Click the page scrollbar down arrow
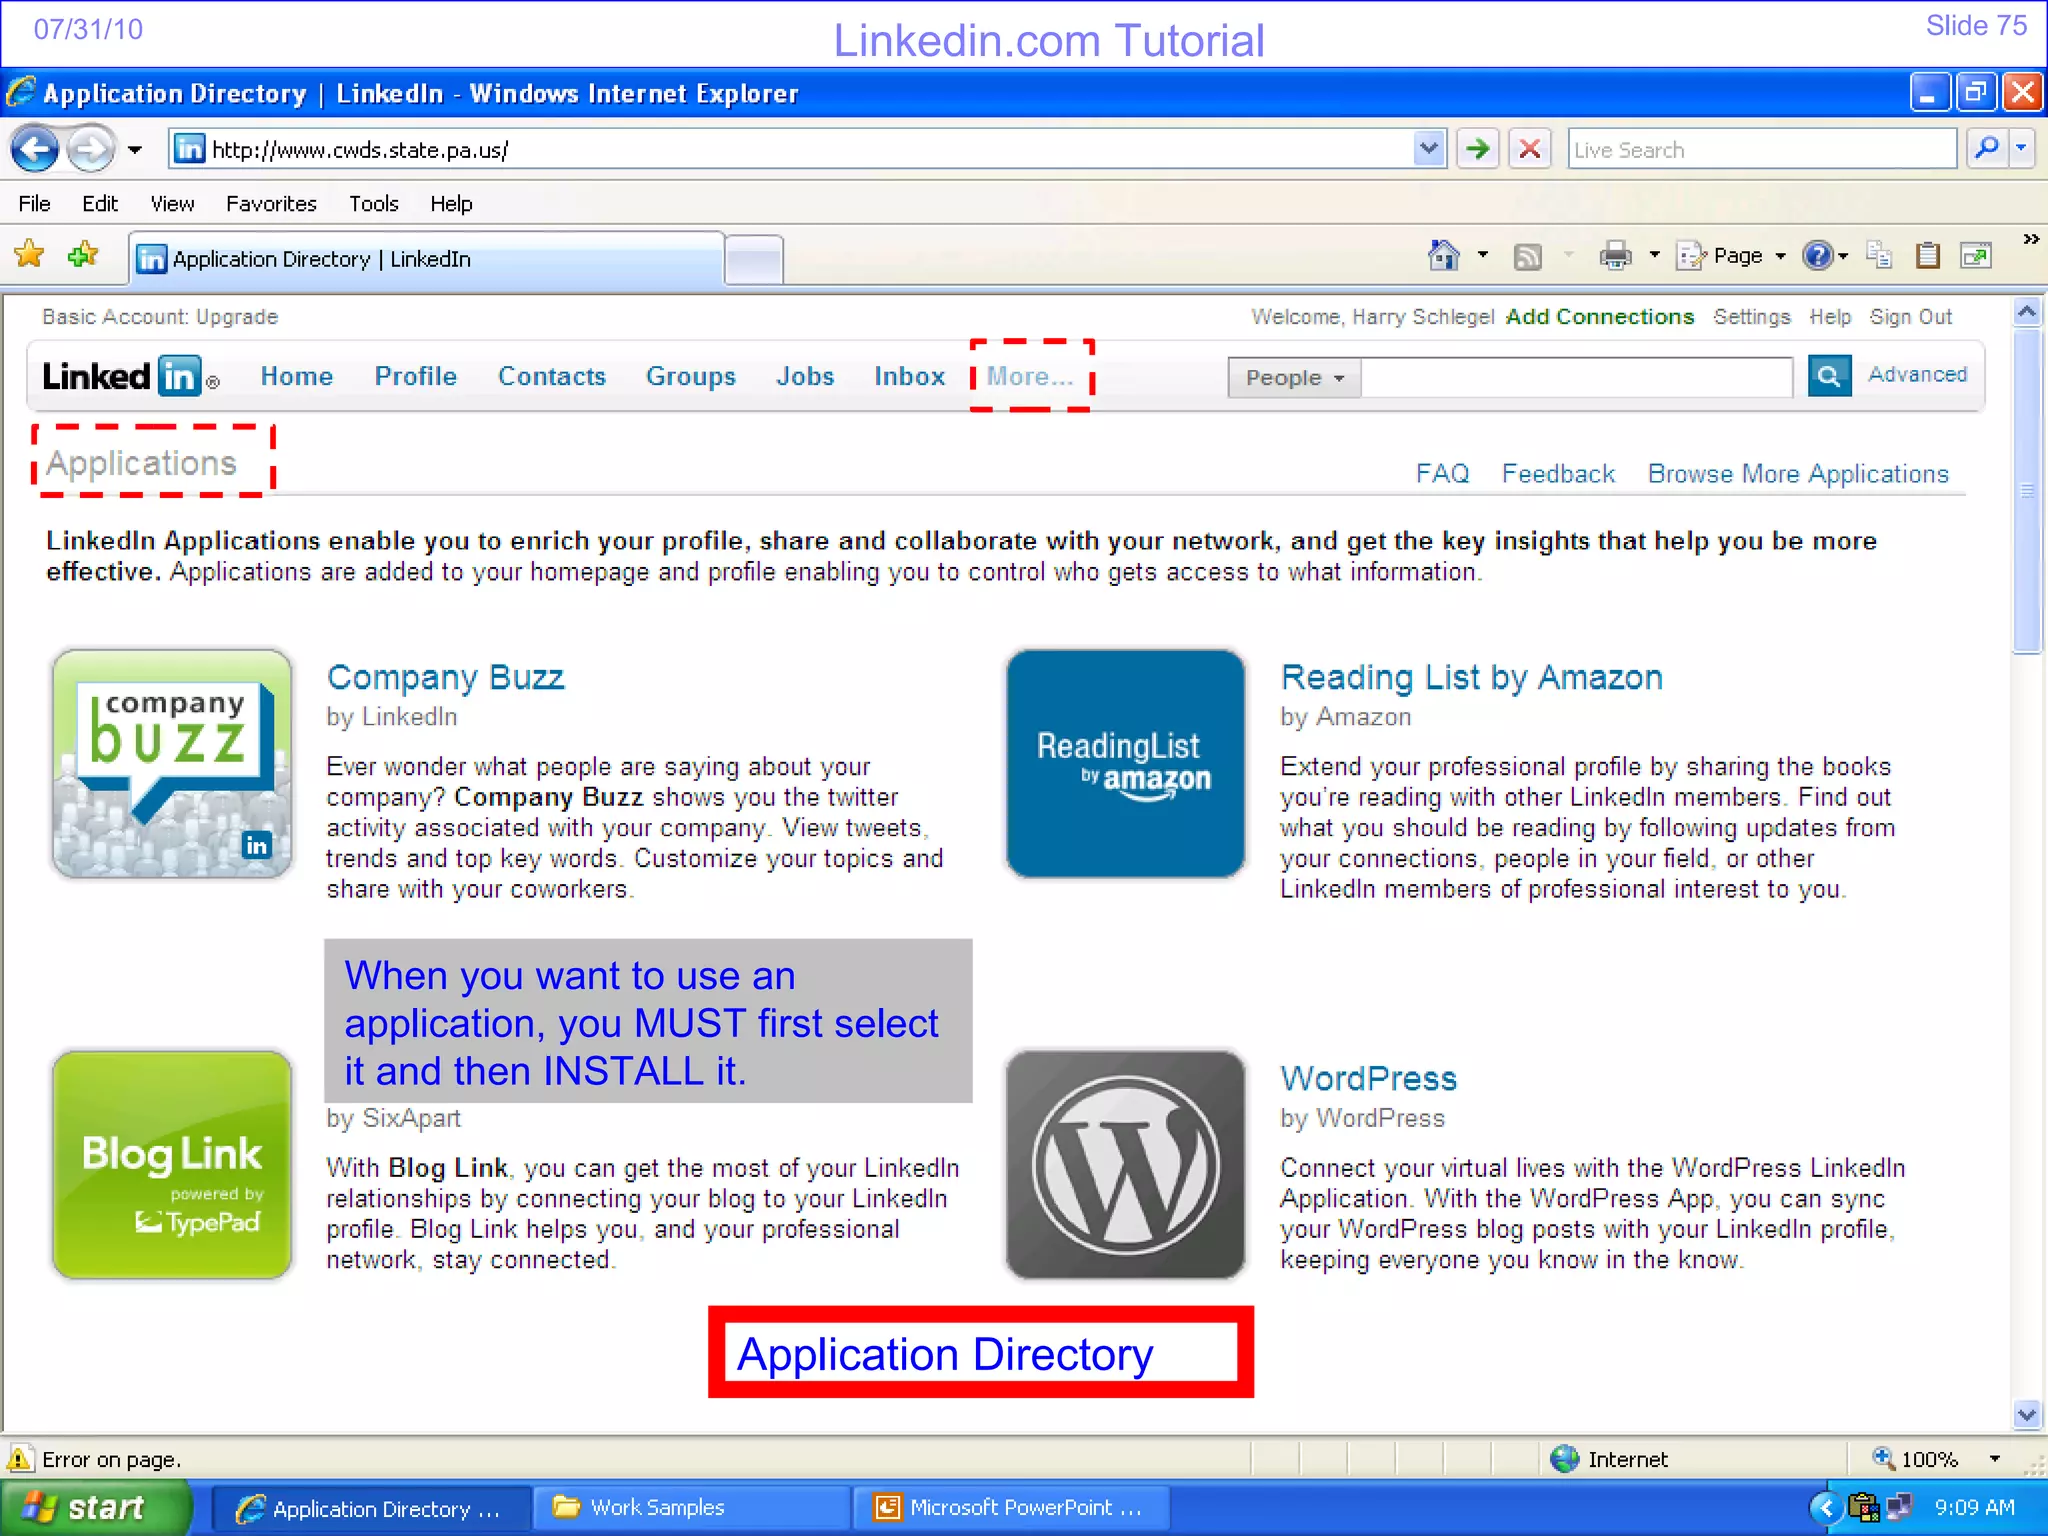 pos(2027,1415)
